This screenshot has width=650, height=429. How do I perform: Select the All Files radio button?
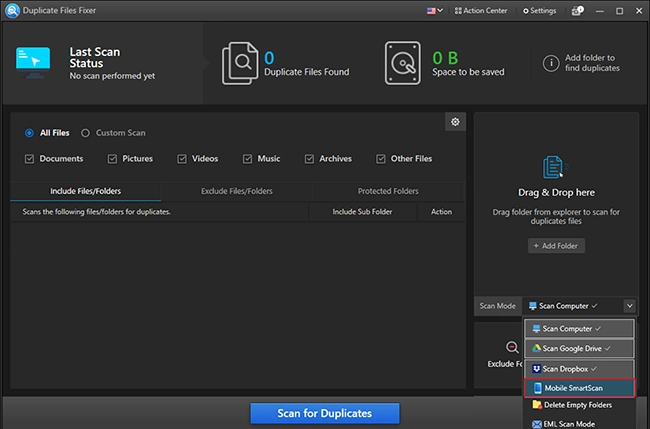pos(29,133)
